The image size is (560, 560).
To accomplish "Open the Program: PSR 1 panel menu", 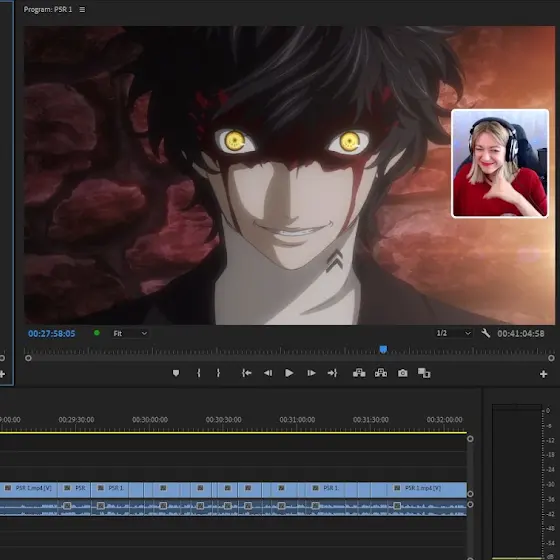I will click(82, 10).
